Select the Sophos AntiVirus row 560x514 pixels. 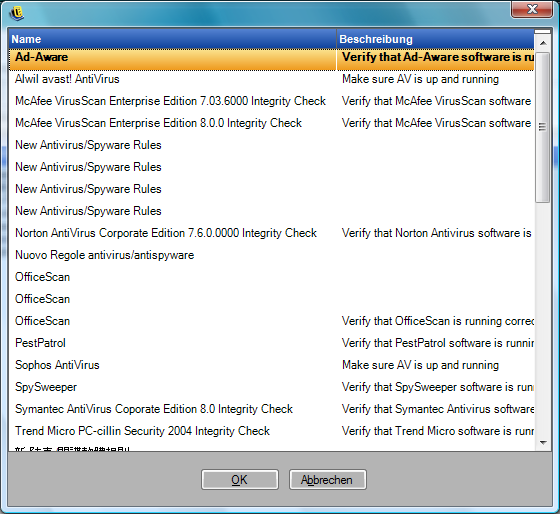(271, 365)
